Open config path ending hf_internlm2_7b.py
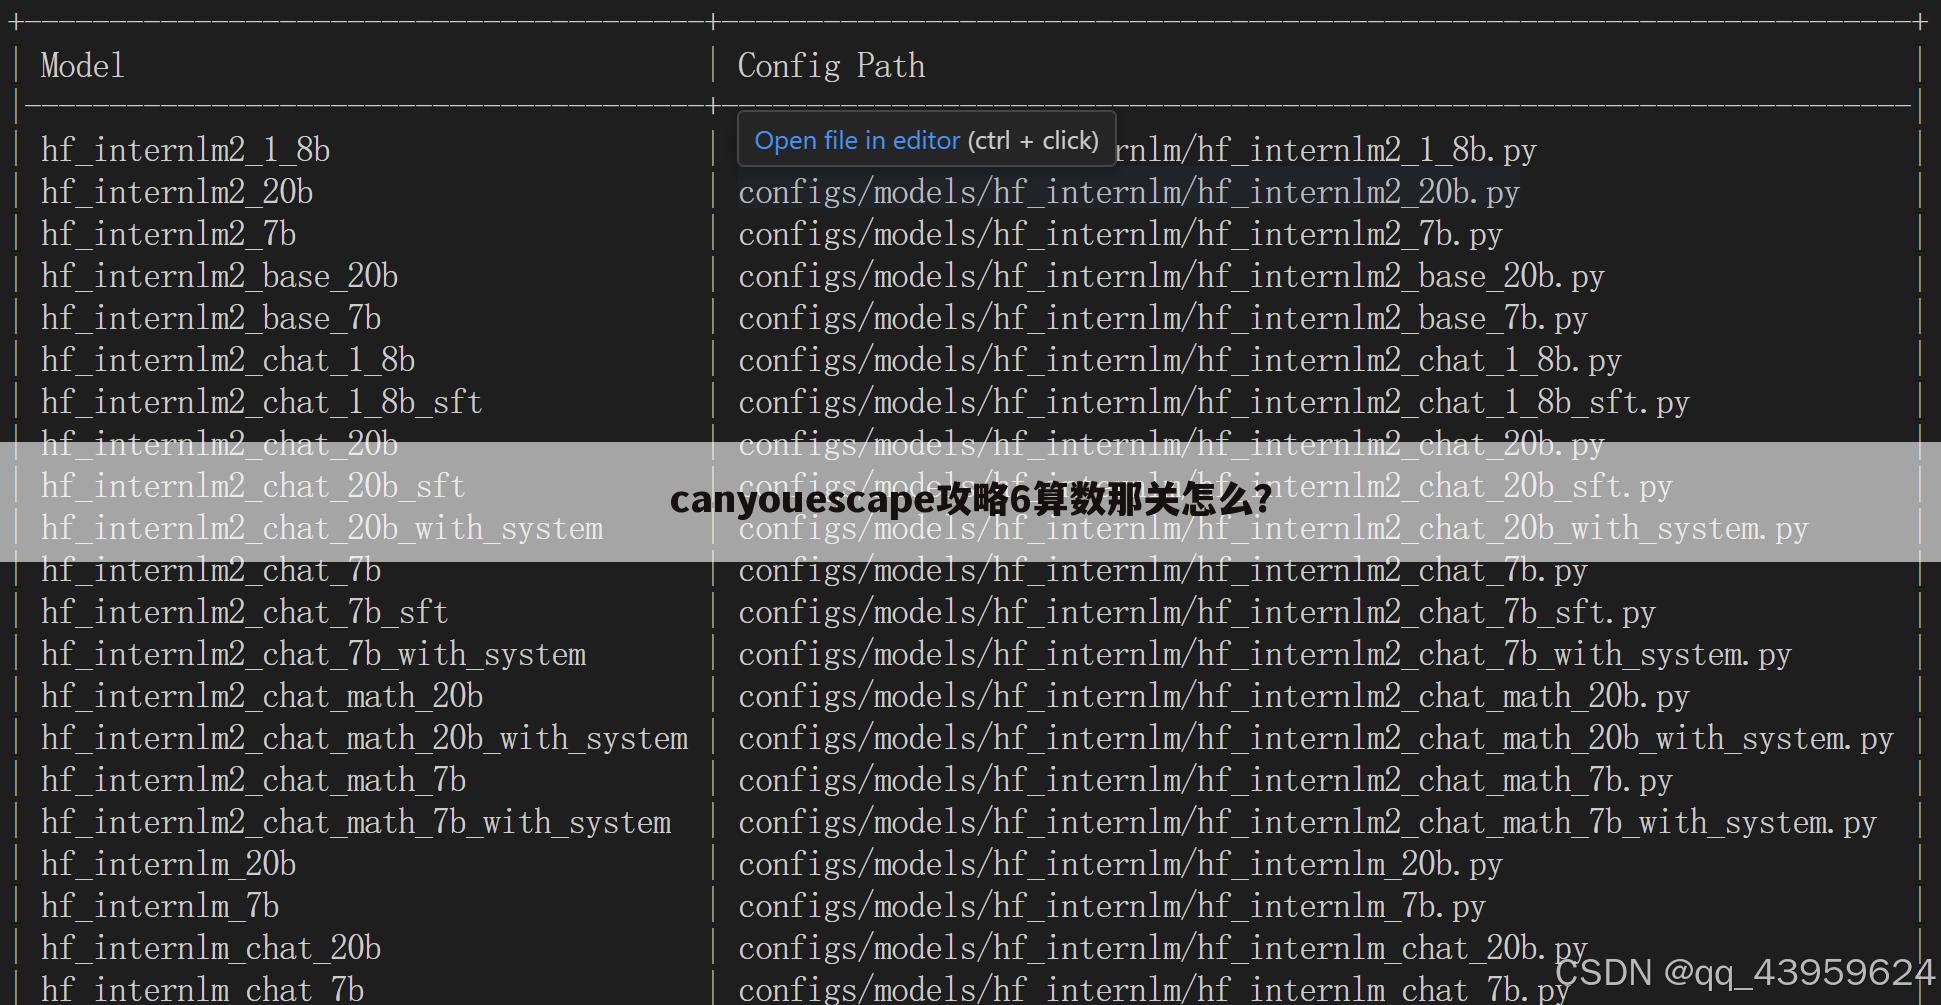The height and width of the screenshot is (1005, 1941). (1120, 234)
